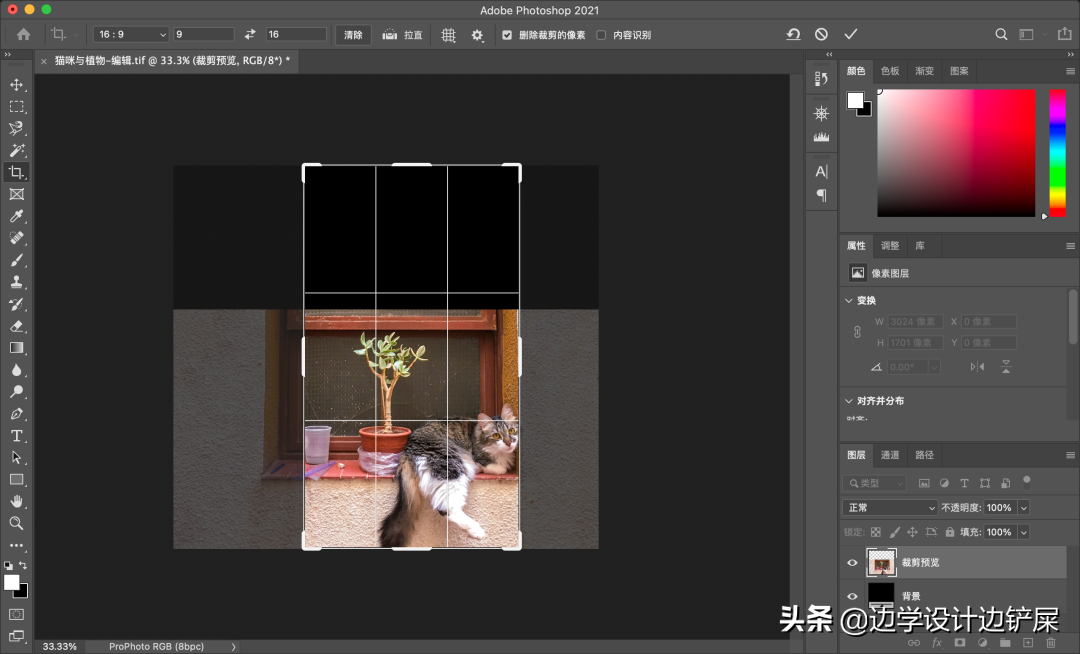The image size is (1080, 654).
Task: Switch to the 路径 tab
Action: click(x=924, y=455)
